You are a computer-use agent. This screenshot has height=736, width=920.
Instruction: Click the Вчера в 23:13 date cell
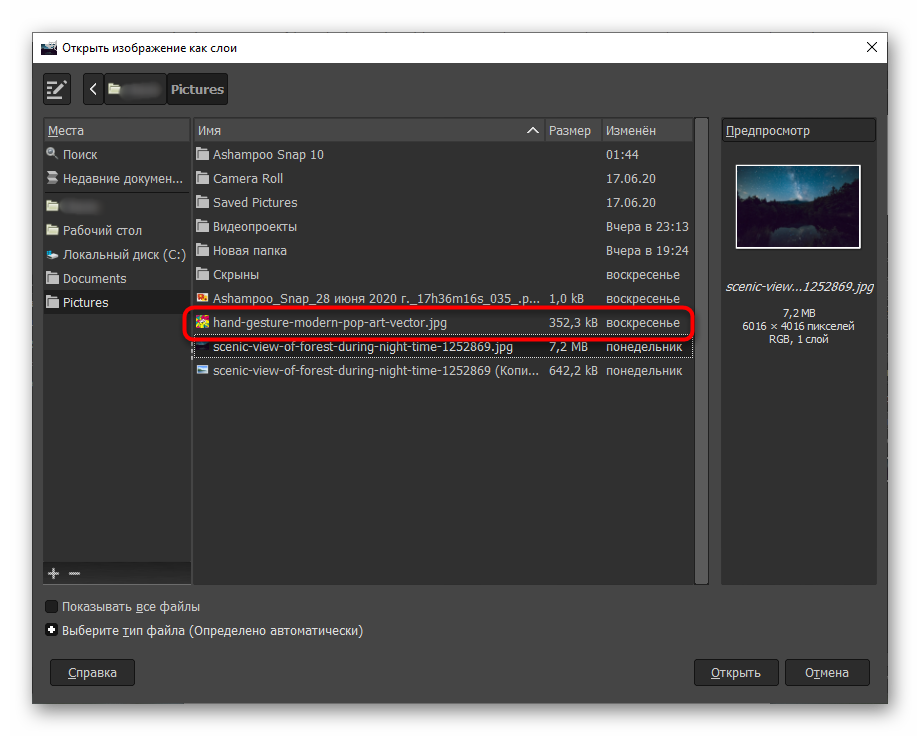pyautogui.click(x=647, y=227)
